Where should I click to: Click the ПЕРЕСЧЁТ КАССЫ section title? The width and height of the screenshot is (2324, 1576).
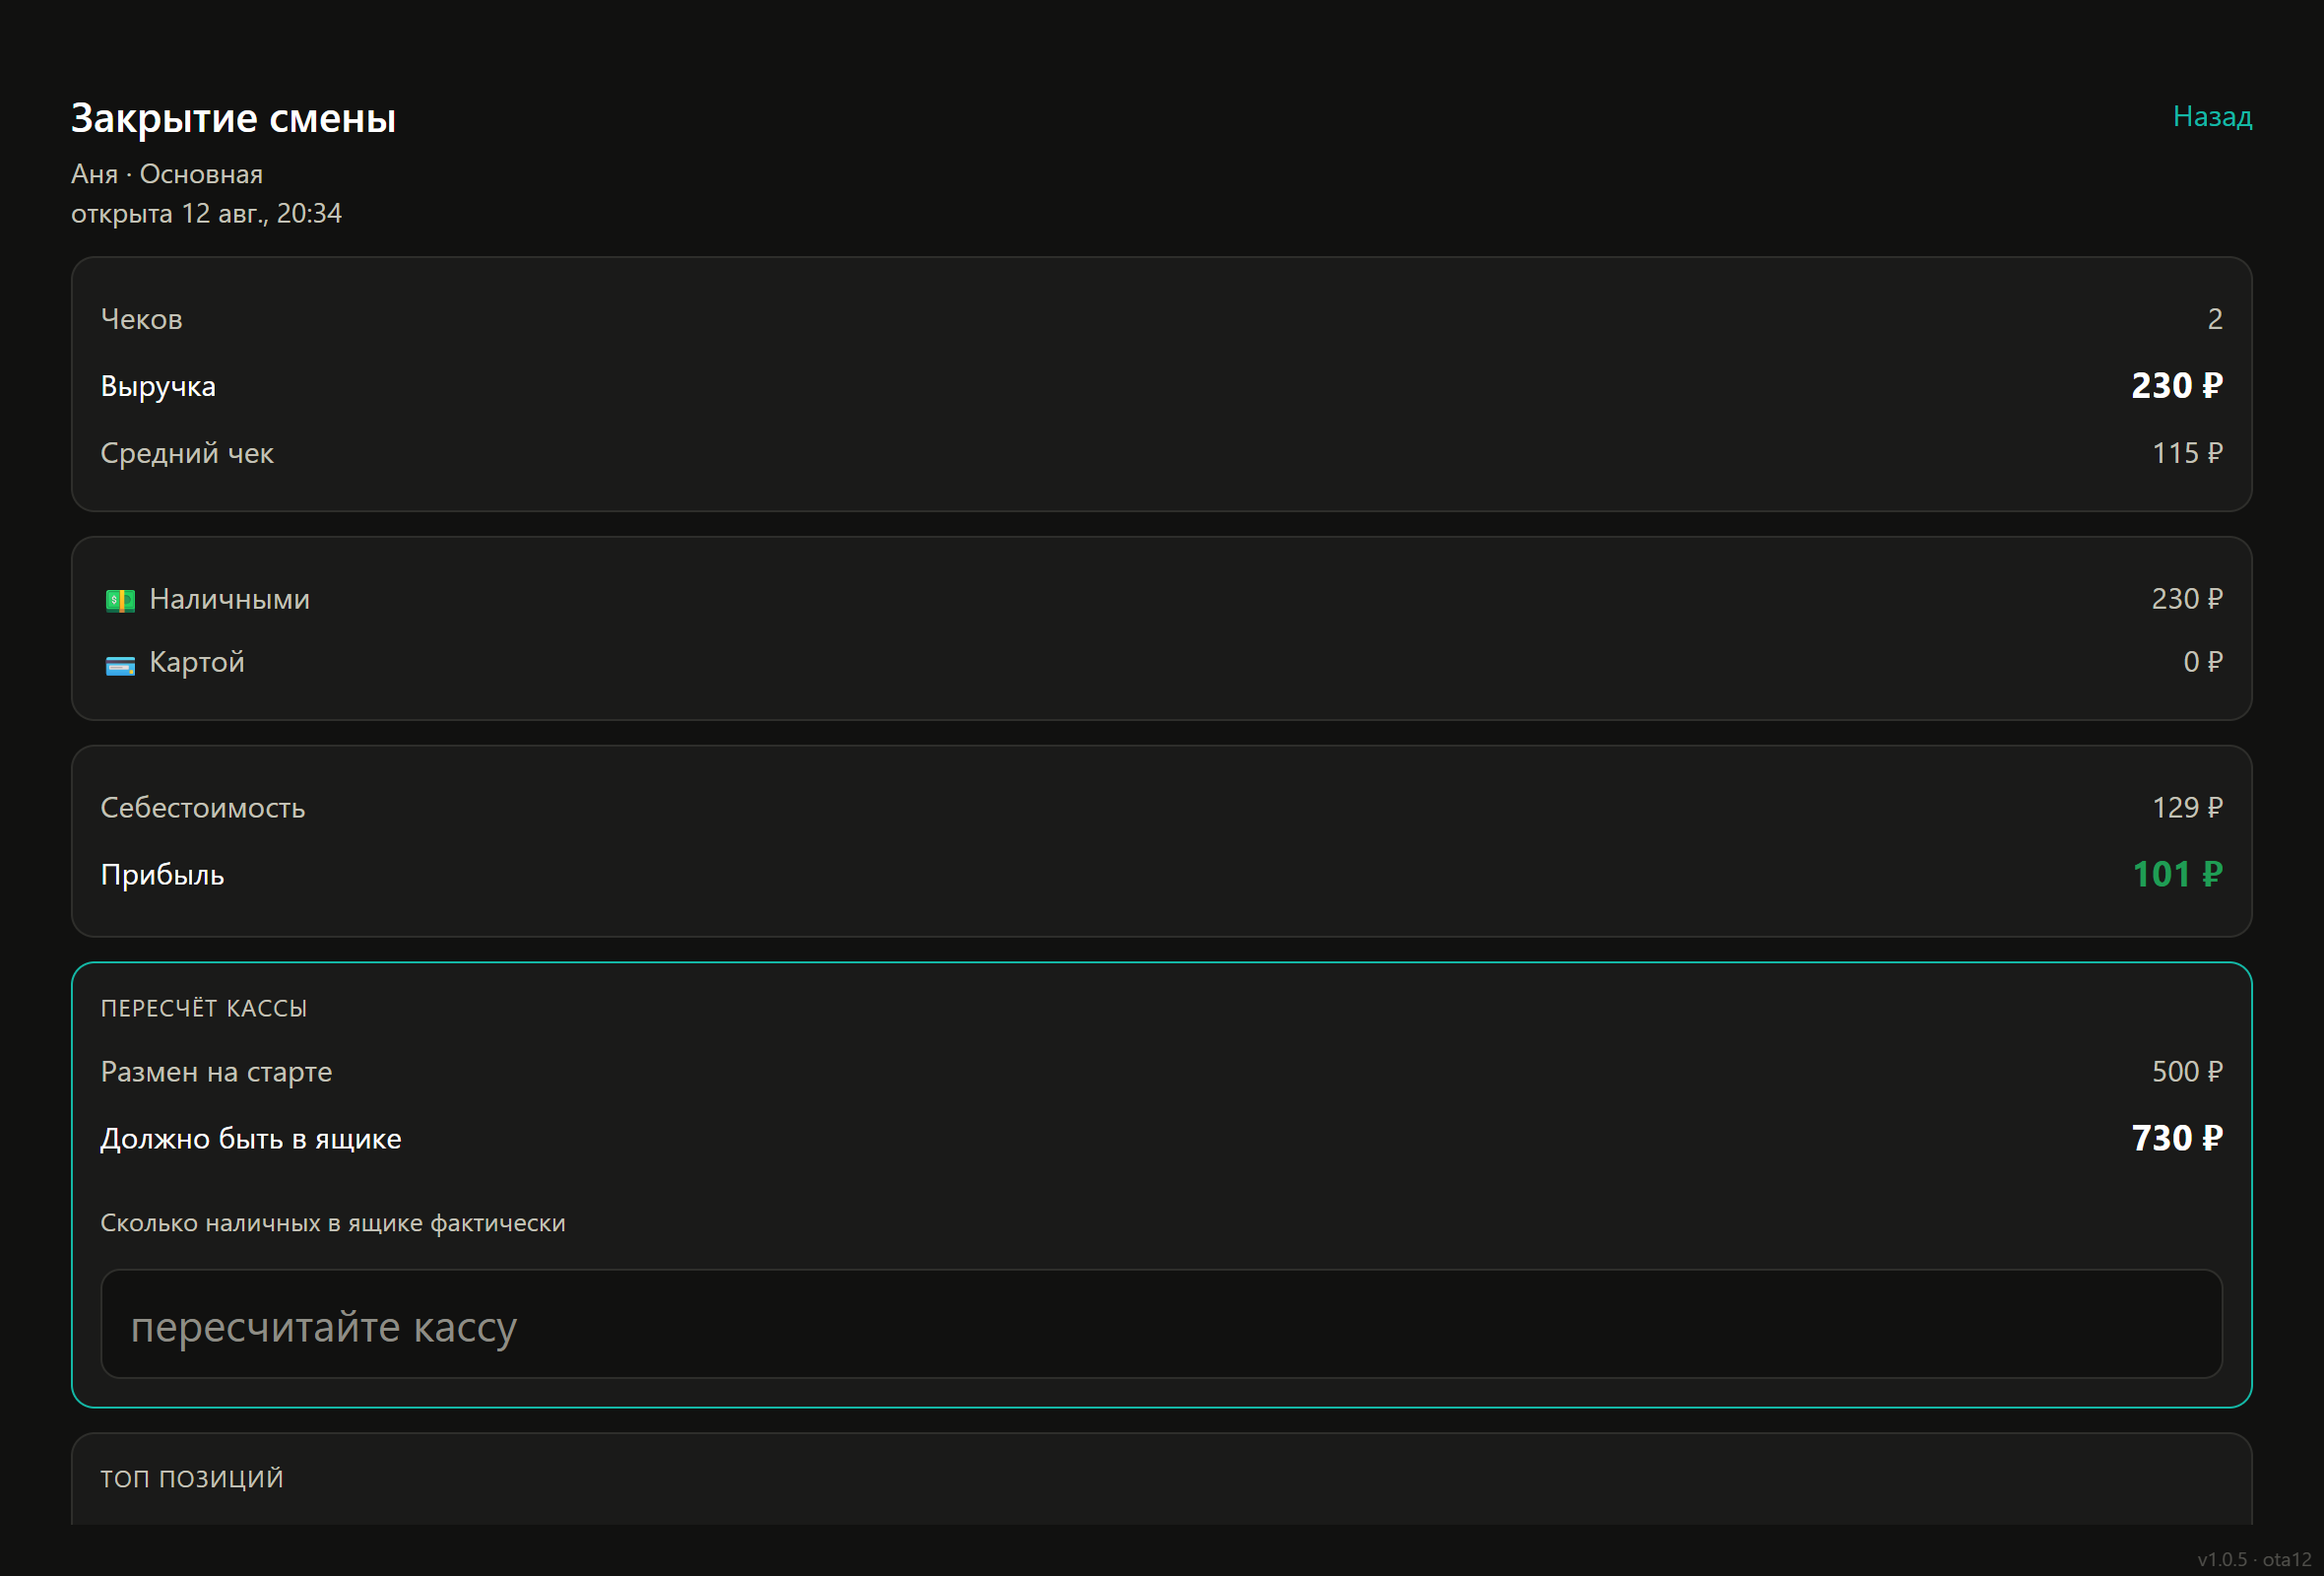coord(204,1008)
